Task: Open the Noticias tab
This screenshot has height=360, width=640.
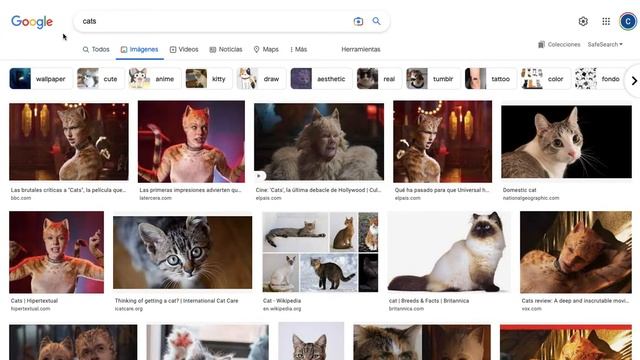Action: click(x=226, y=49)
